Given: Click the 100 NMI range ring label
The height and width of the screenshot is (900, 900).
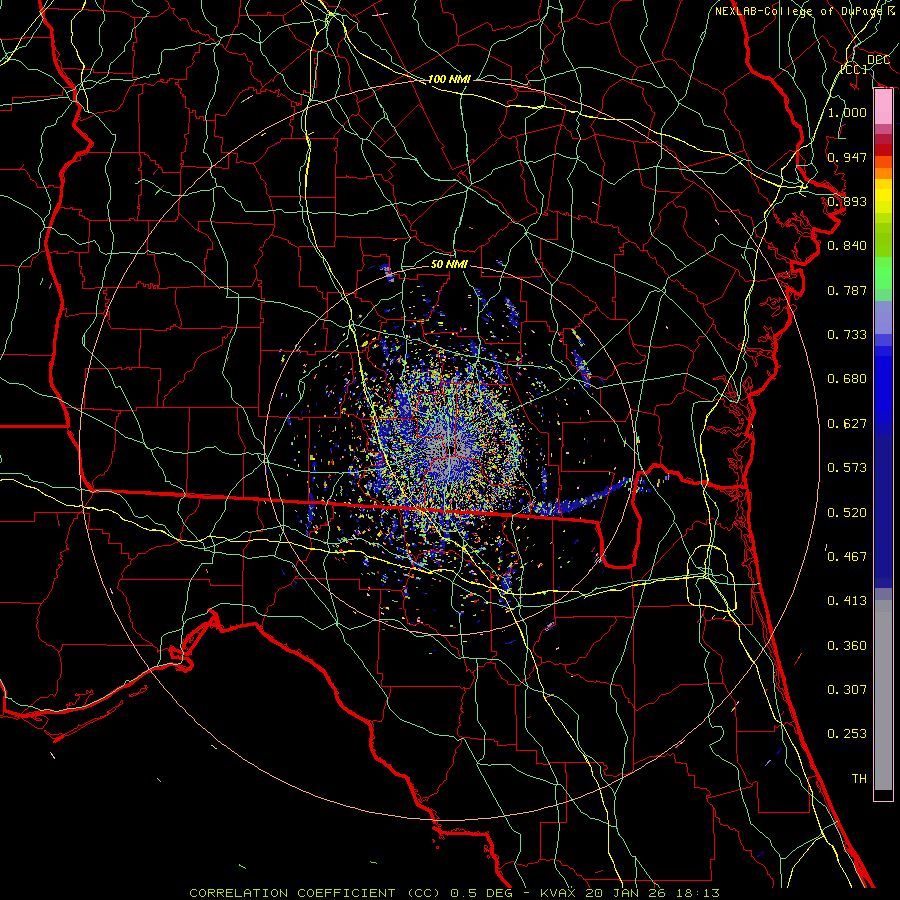Looking at the screenshot, I should point(449,79).
